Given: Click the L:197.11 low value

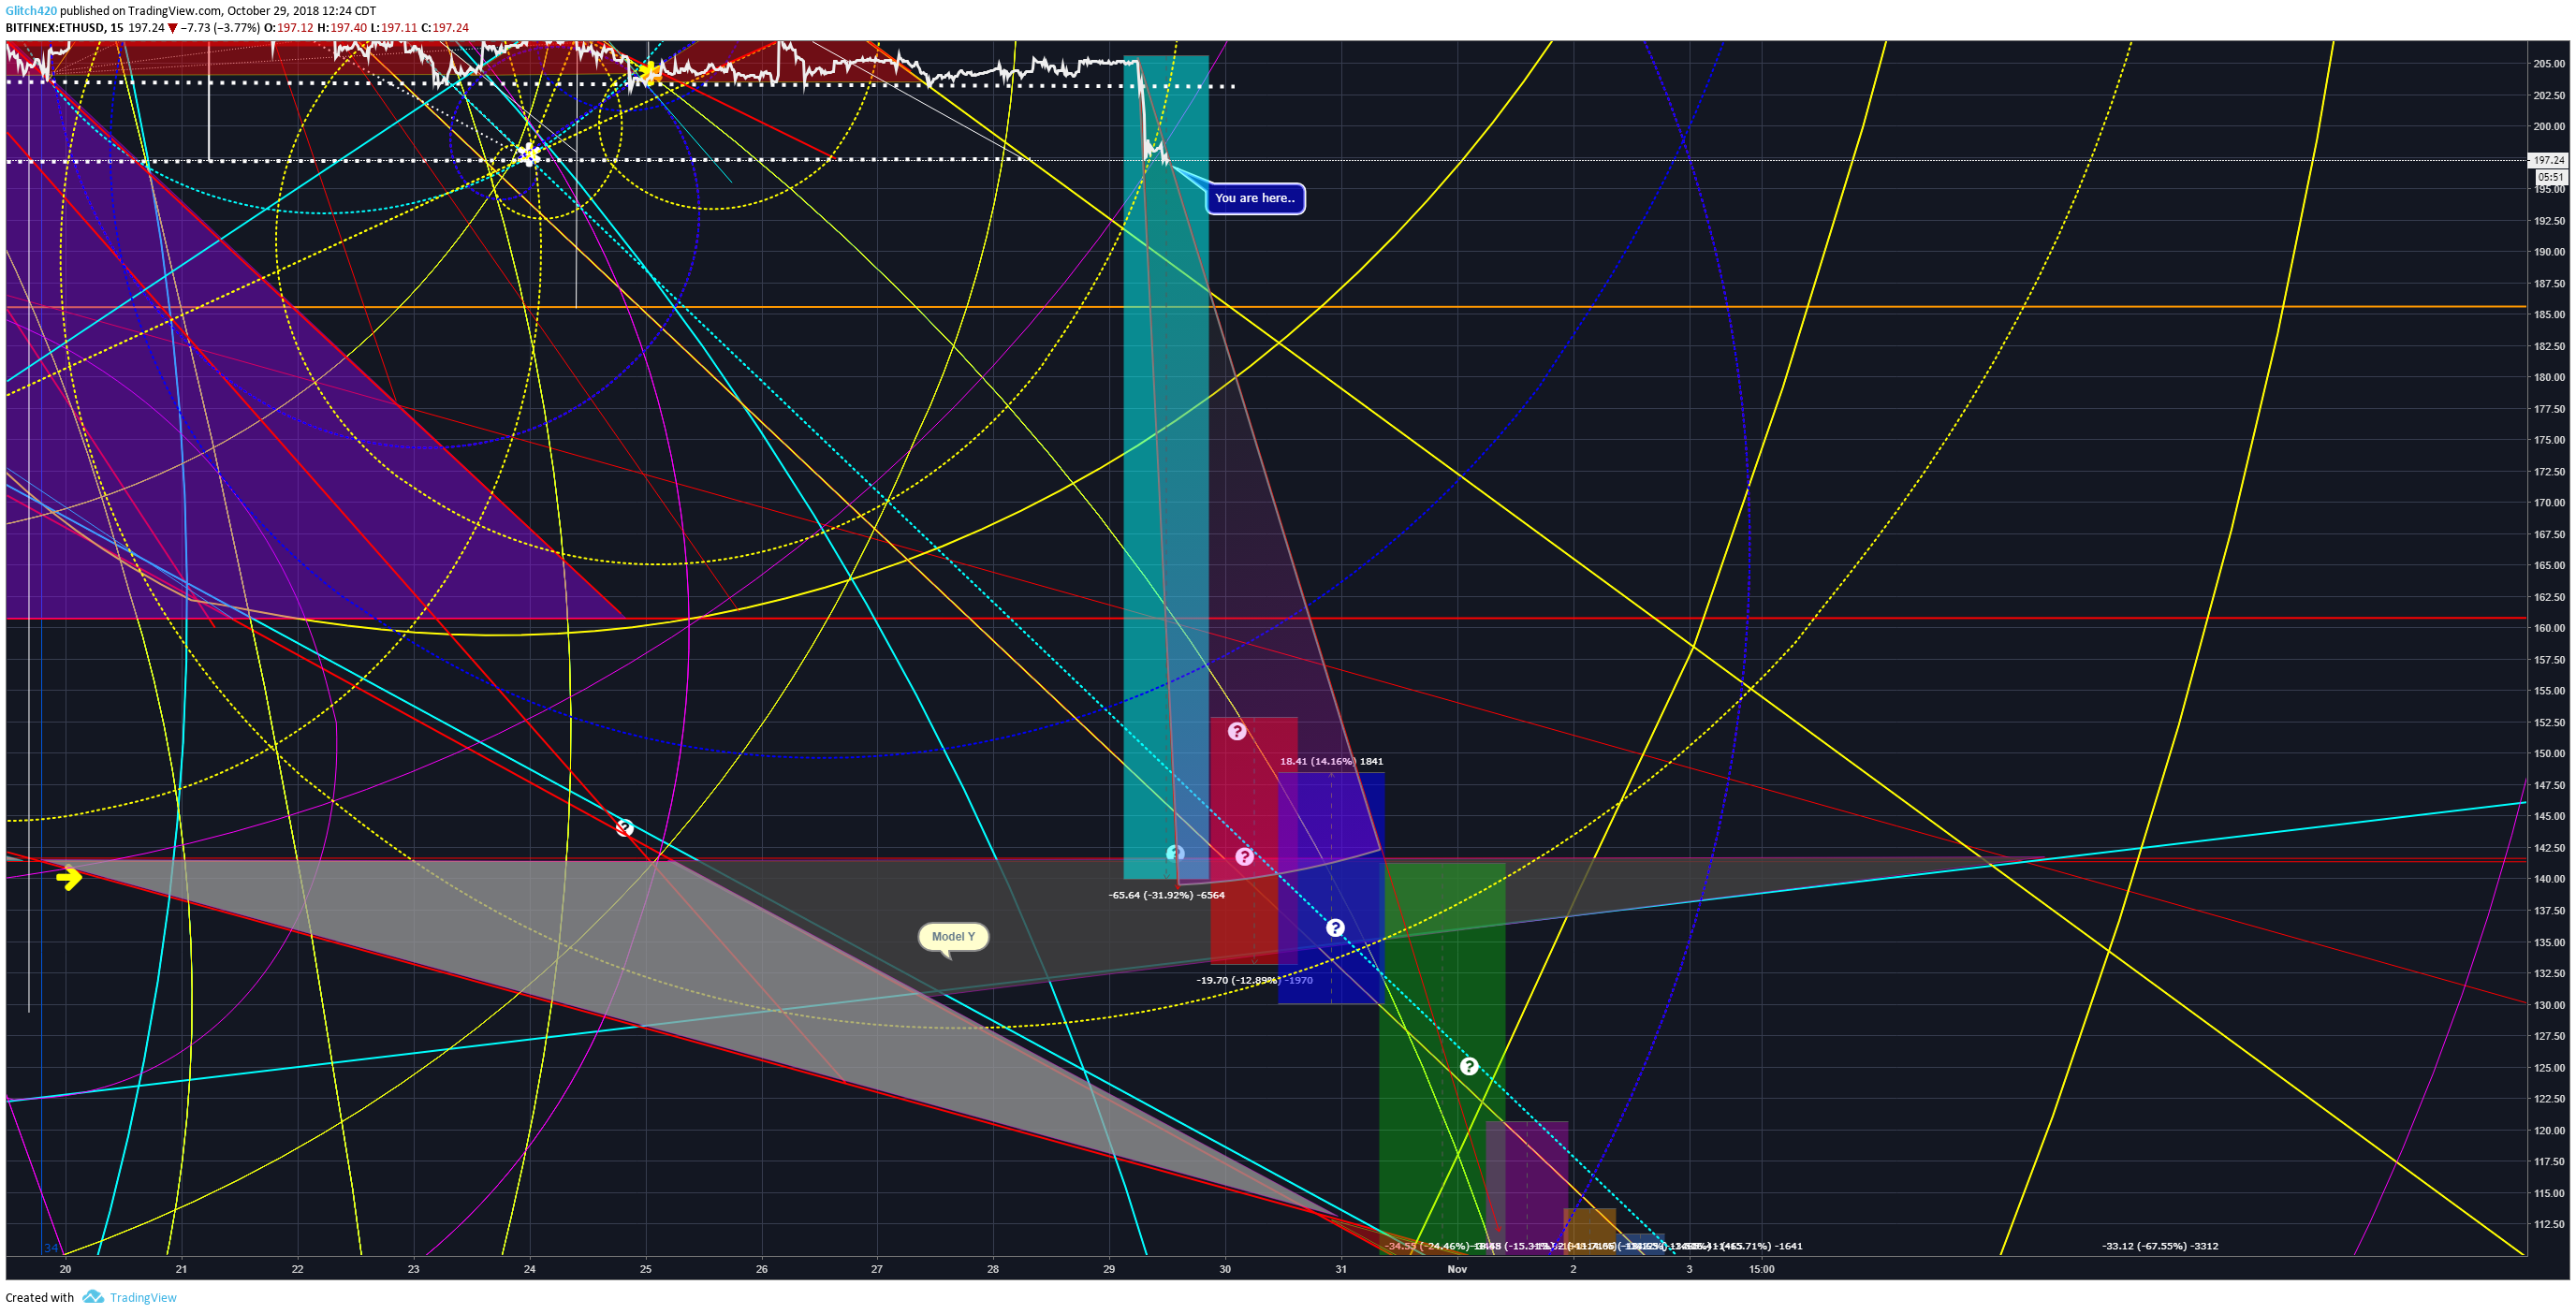Looking at the screenshot, I should 394,28.
